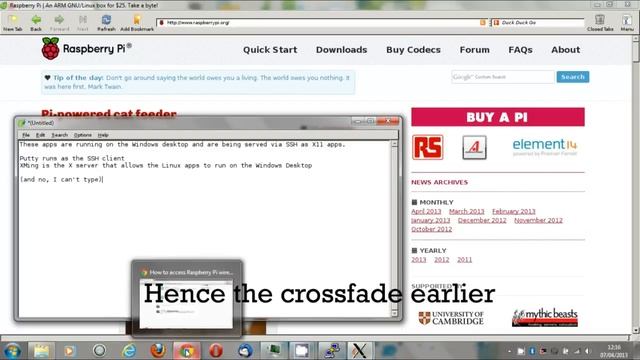Screen dimensions: 640x360
Task: Click the BUY A PI banner
Action: (498, 117)
